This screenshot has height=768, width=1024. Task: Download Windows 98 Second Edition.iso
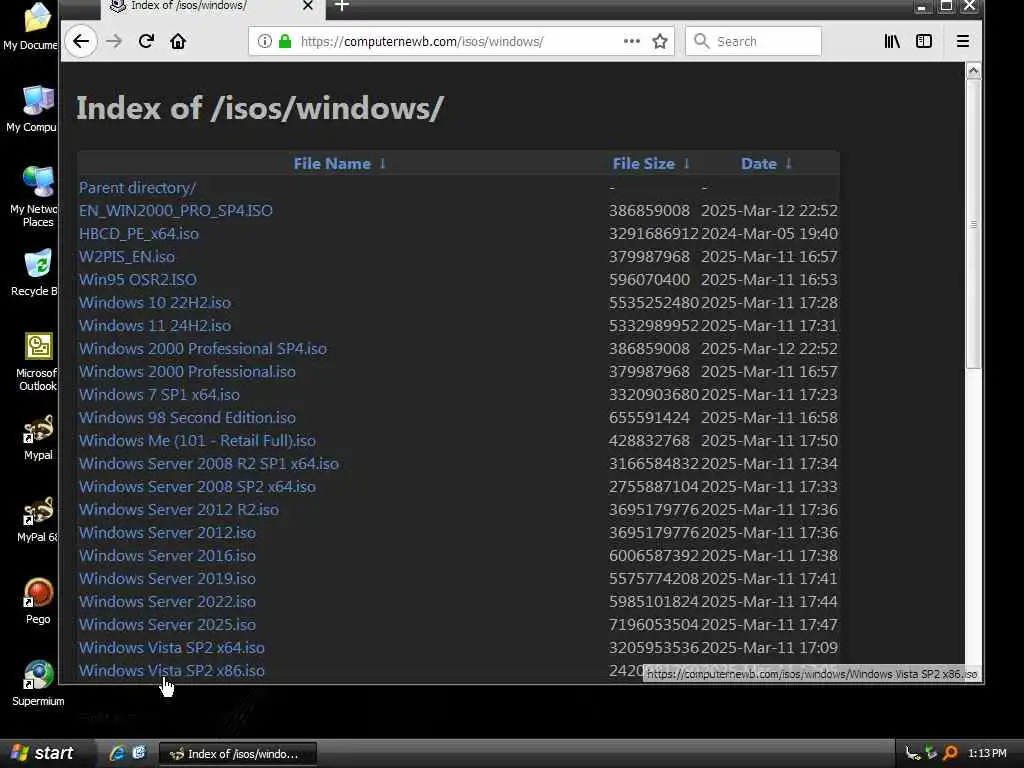coord(187,417)
